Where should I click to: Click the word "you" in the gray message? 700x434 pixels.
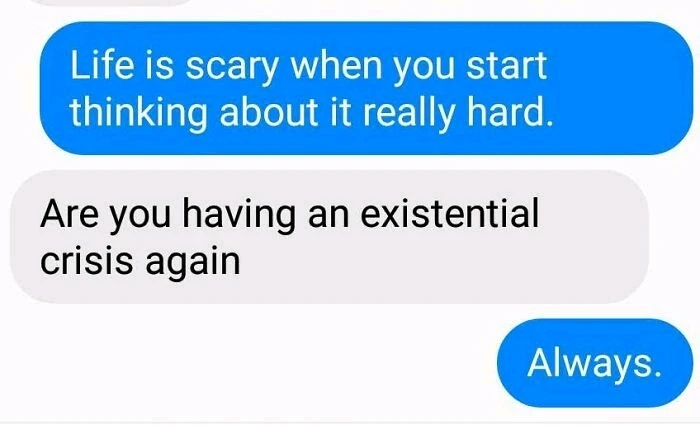(140, 217)
